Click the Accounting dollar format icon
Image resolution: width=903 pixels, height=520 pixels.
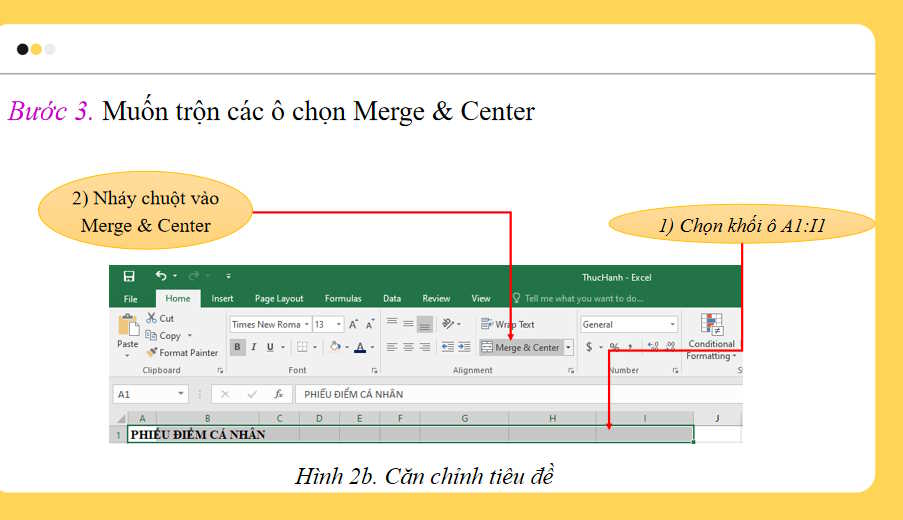tap(589, 347)
